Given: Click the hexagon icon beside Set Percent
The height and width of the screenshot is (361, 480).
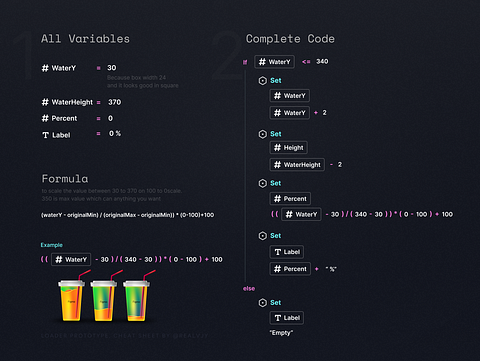Looking at the screenshot, I should tap(263, 183).
